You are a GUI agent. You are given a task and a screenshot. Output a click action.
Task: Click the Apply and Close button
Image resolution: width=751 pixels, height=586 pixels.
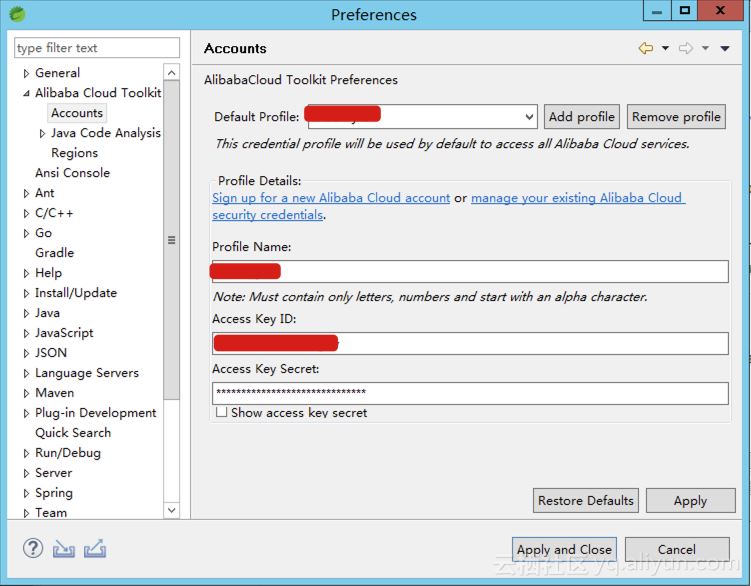(564, 549)
